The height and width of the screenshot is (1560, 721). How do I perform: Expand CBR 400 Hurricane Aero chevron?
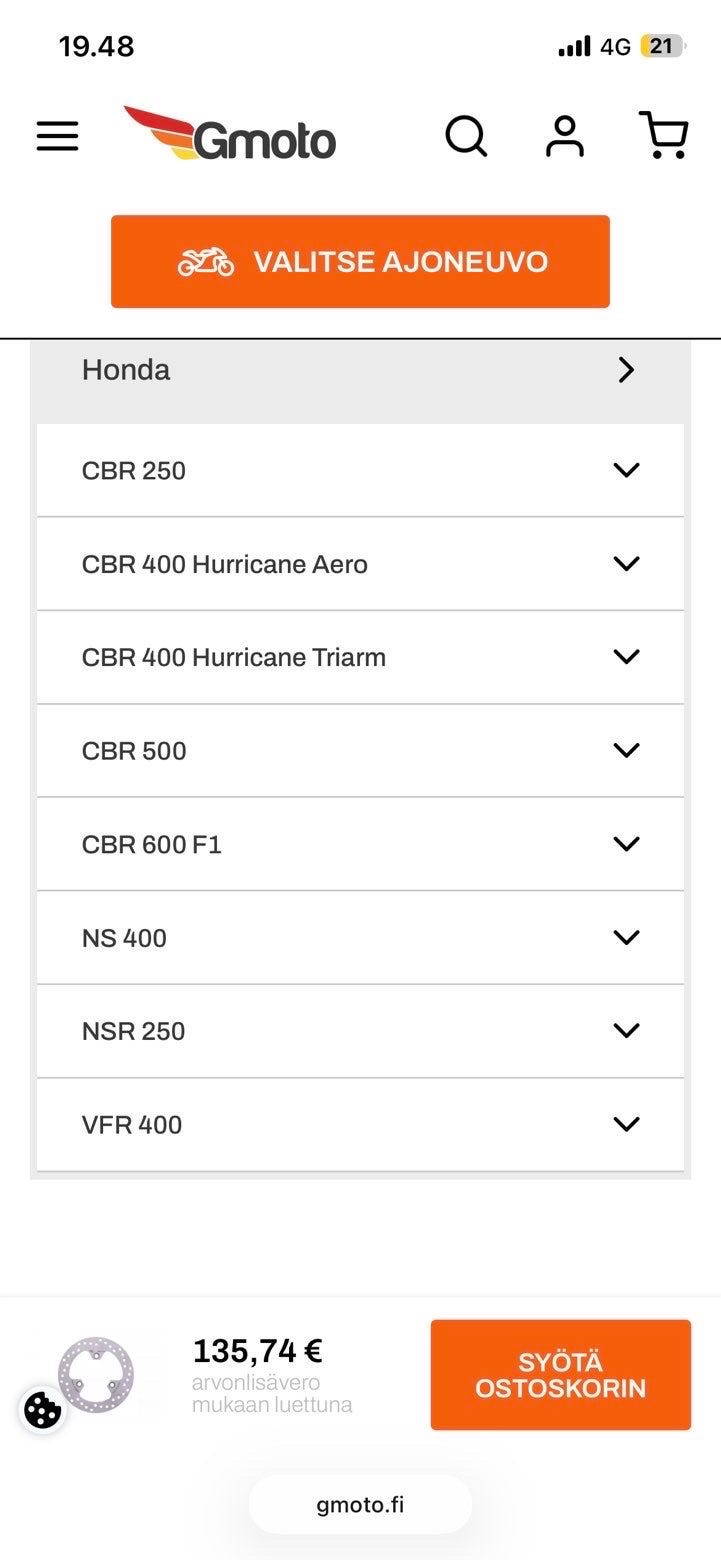(x=626, y=564)
